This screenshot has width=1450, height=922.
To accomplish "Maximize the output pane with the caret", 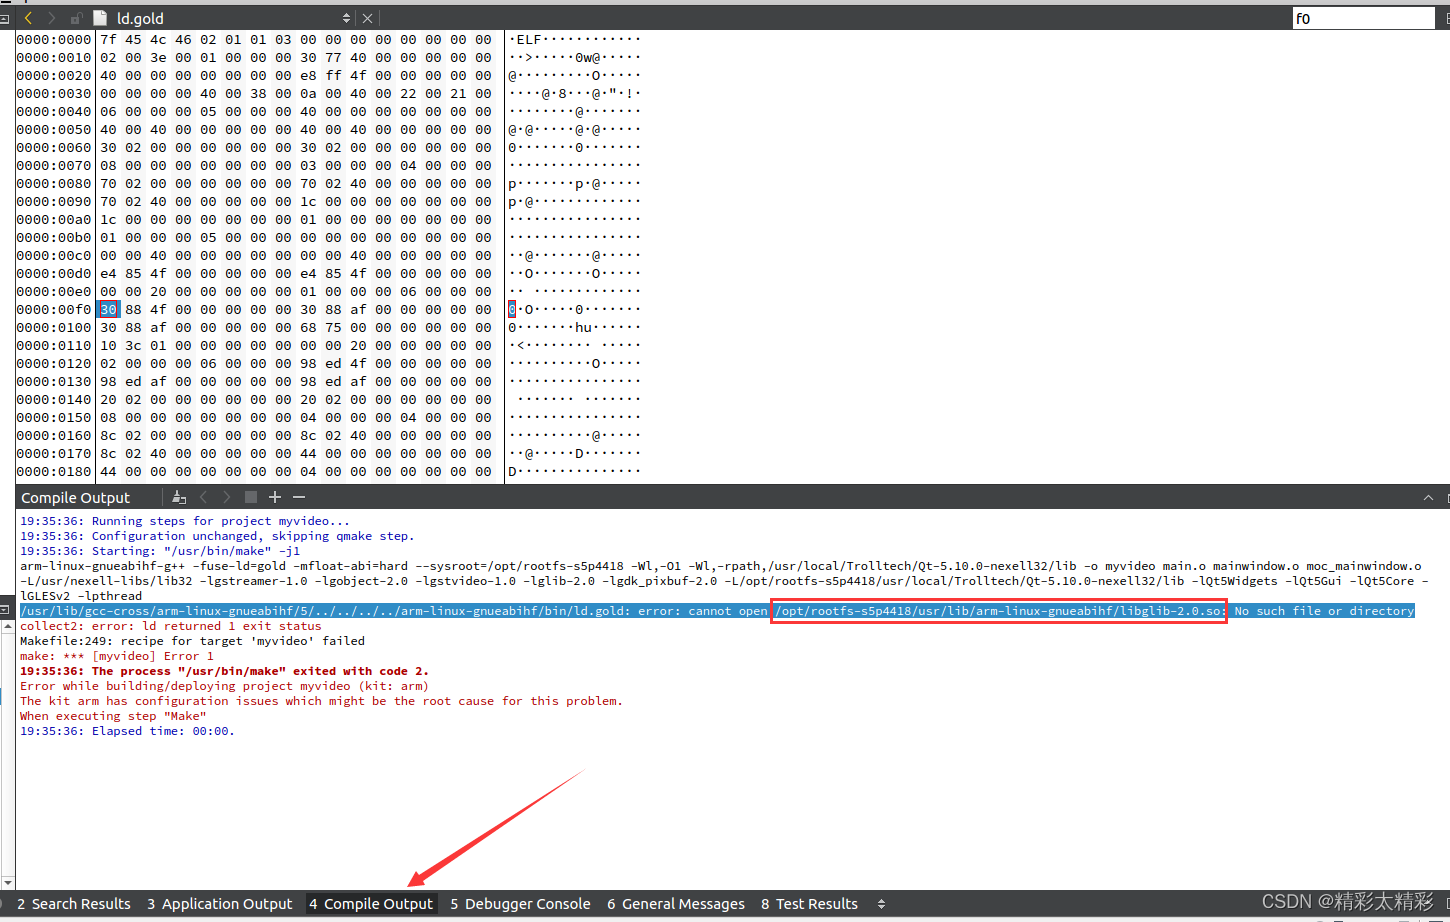I will pos(1428,497).
